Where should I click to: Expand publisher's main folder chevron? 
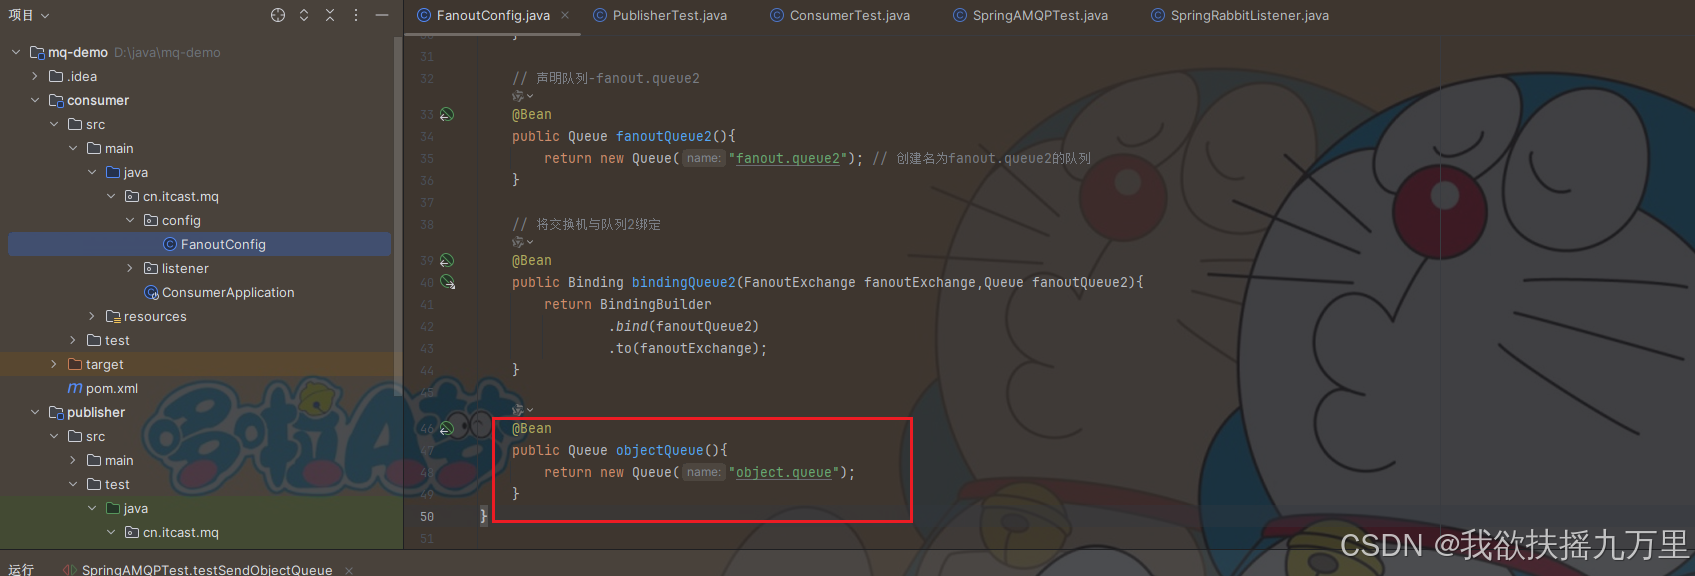point(73,460)
